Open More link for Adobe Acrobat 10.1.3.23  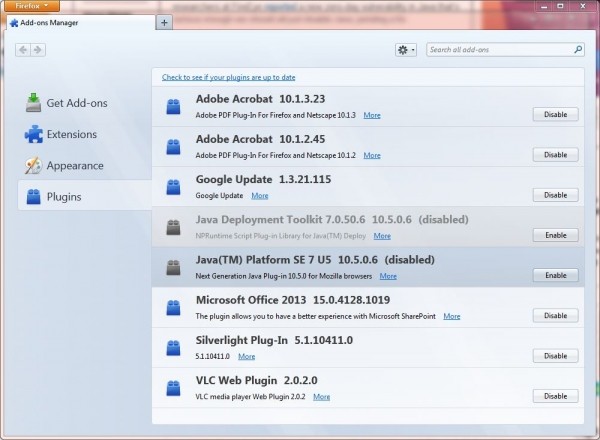(372, 115)
